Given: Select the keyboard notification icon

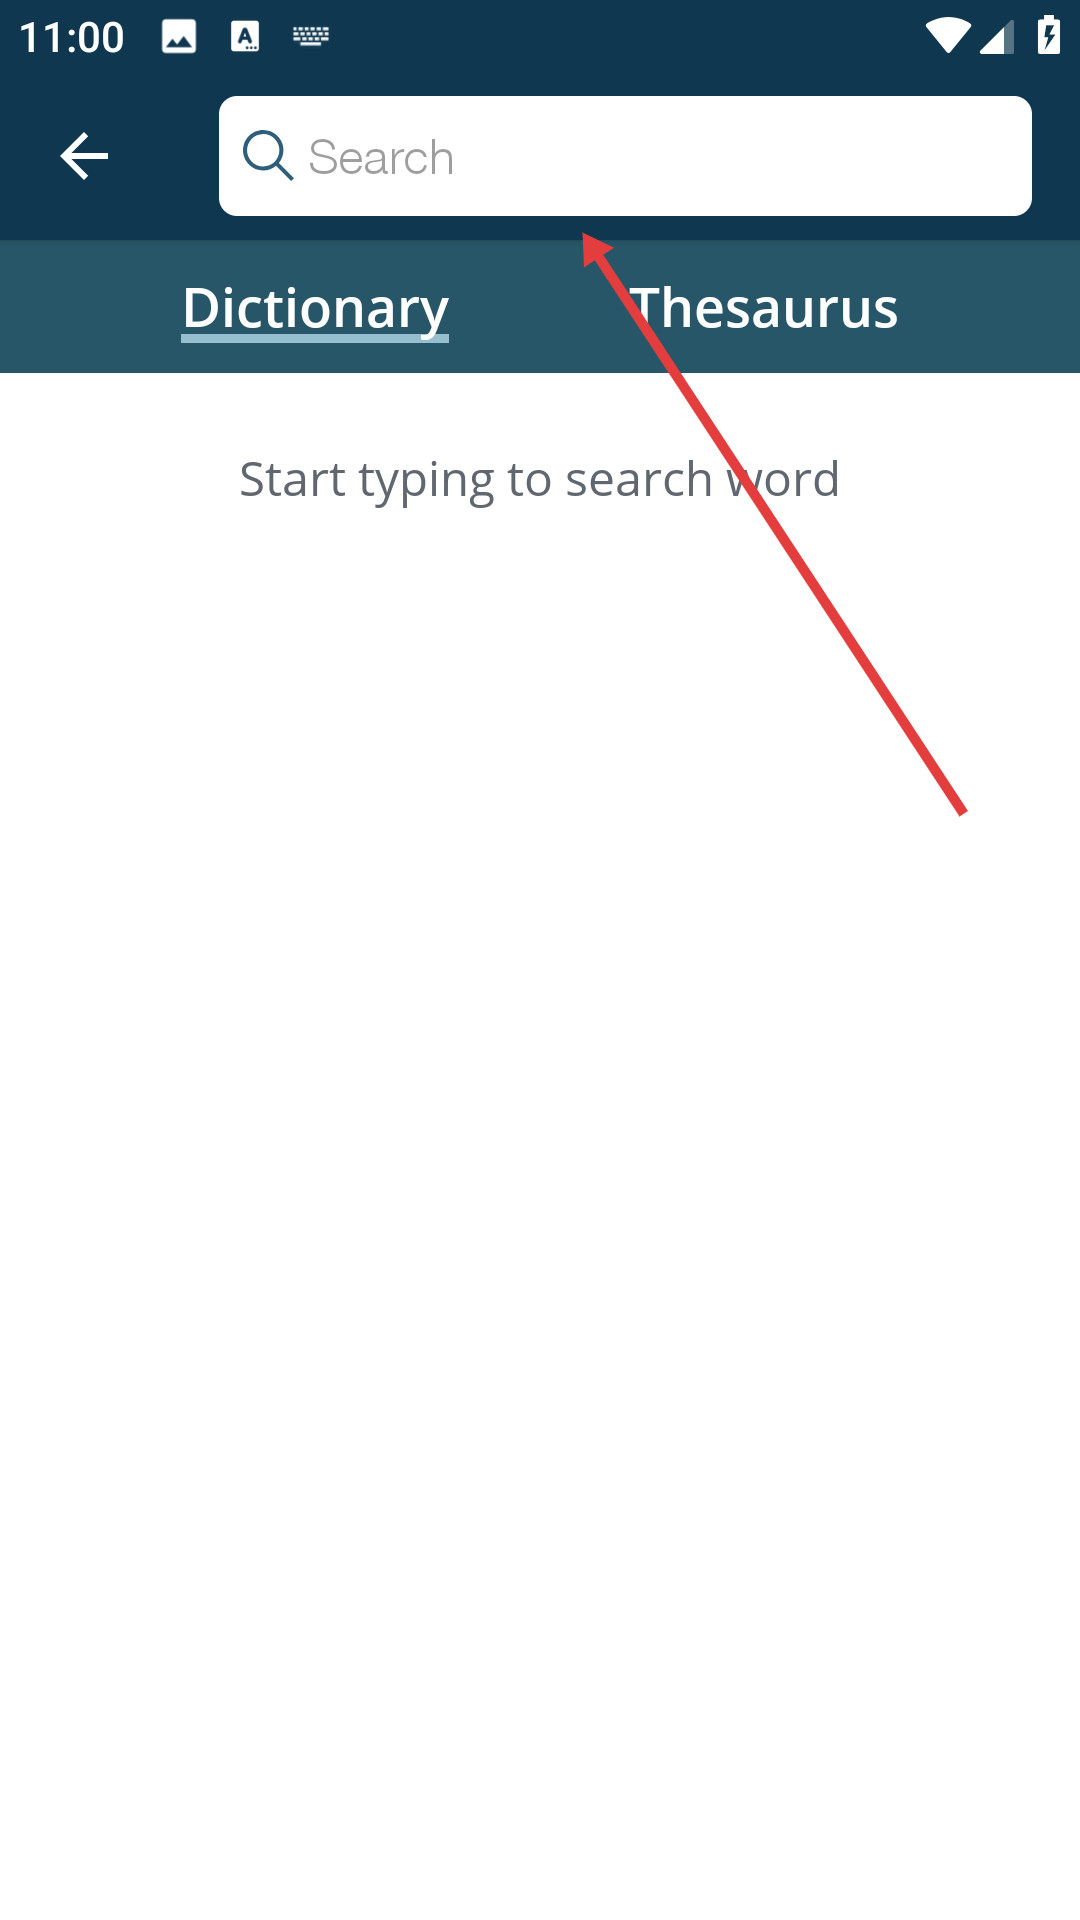Looking at the screenshot, I should click(x=311, y=37).
